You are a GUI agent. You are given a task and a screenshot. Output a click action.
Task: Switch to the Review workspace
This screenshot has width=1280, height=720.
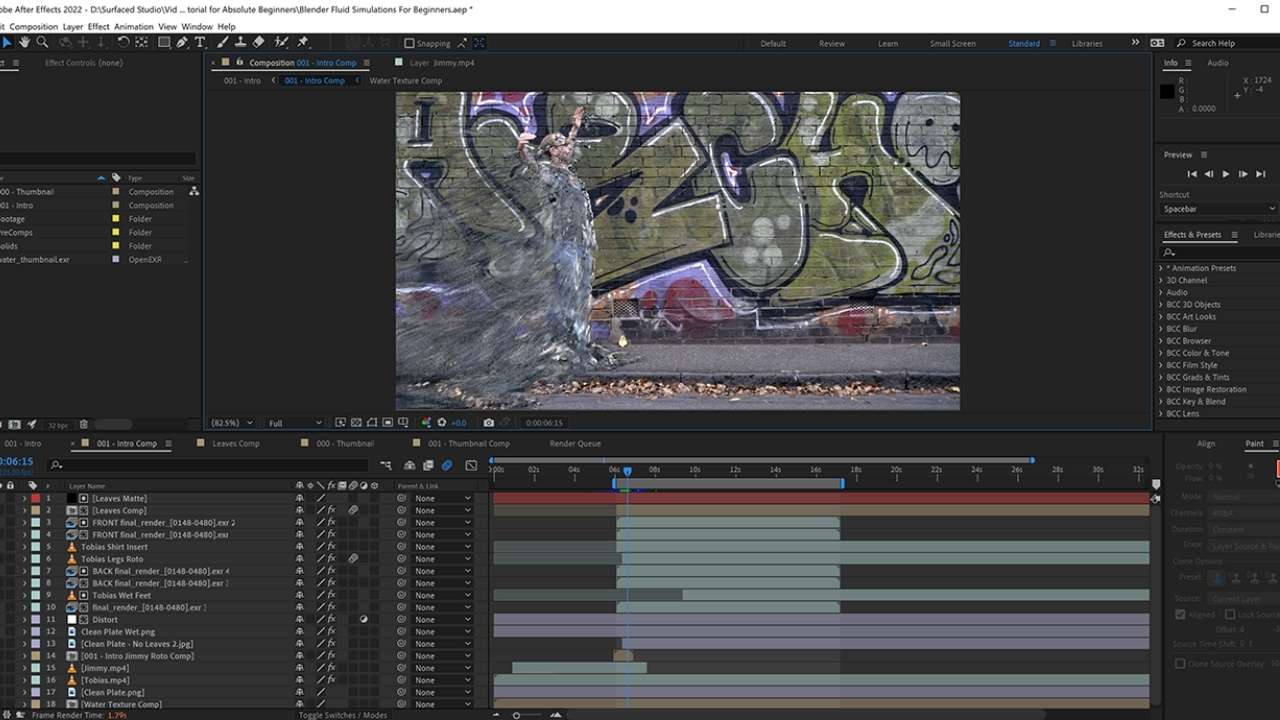832,43
